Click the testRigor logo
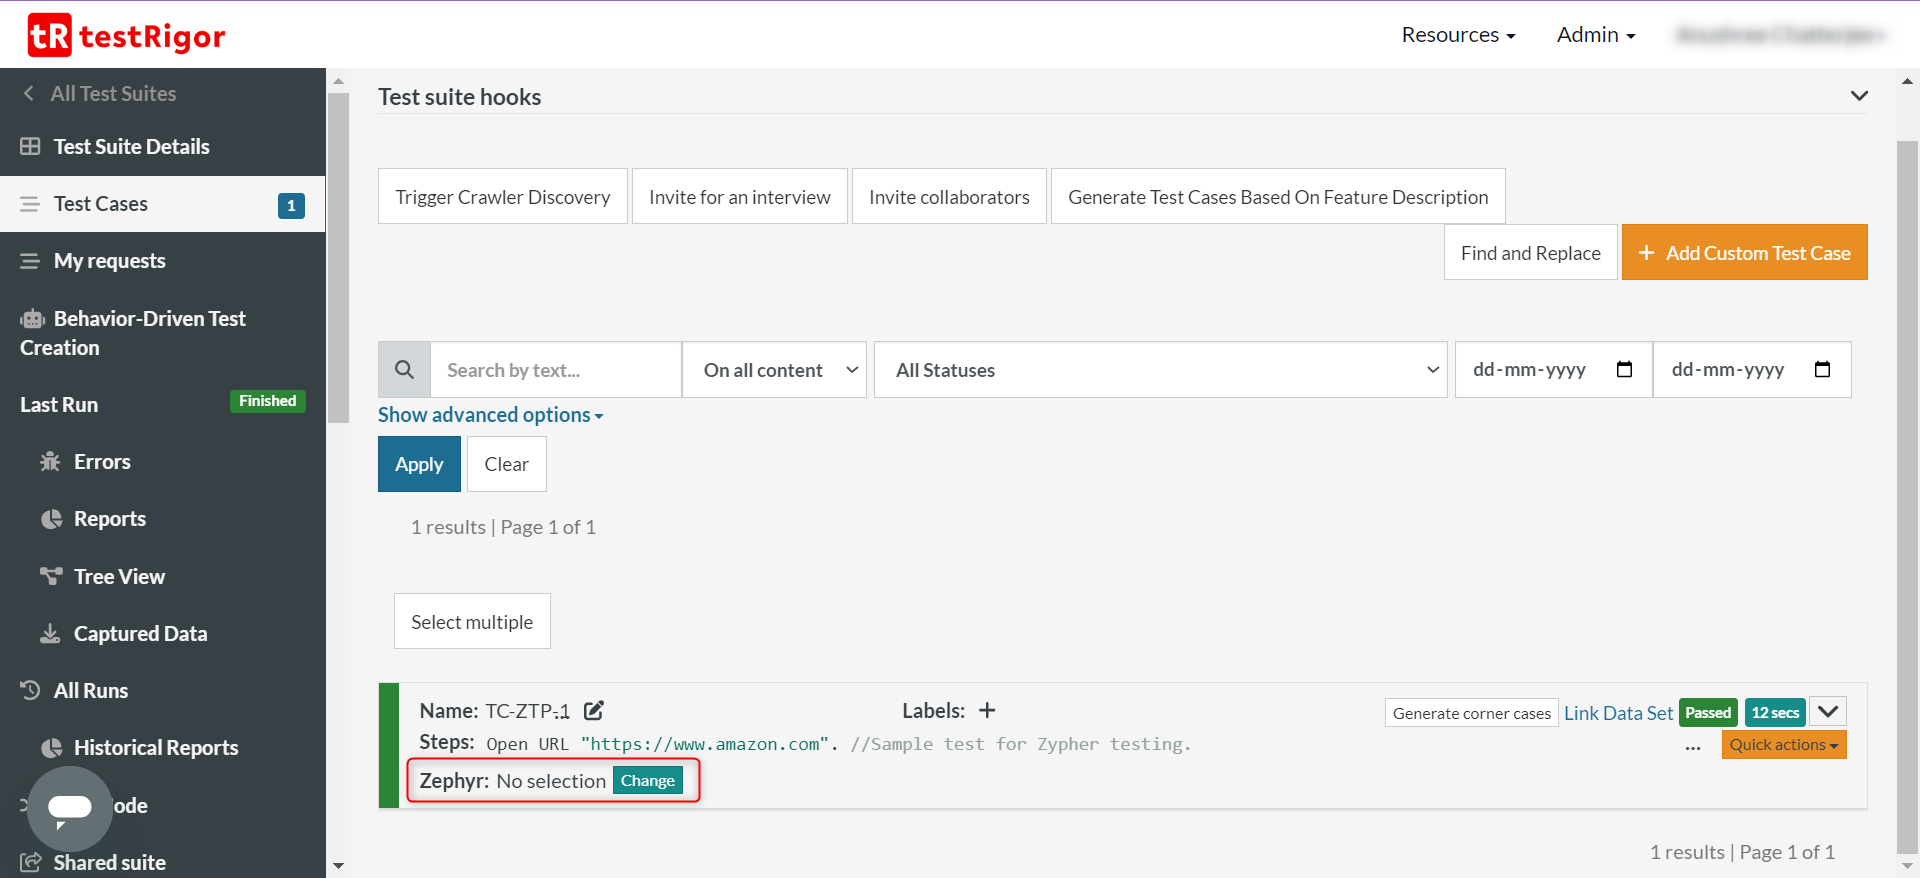1920x878 pixels. click(126, 36)
